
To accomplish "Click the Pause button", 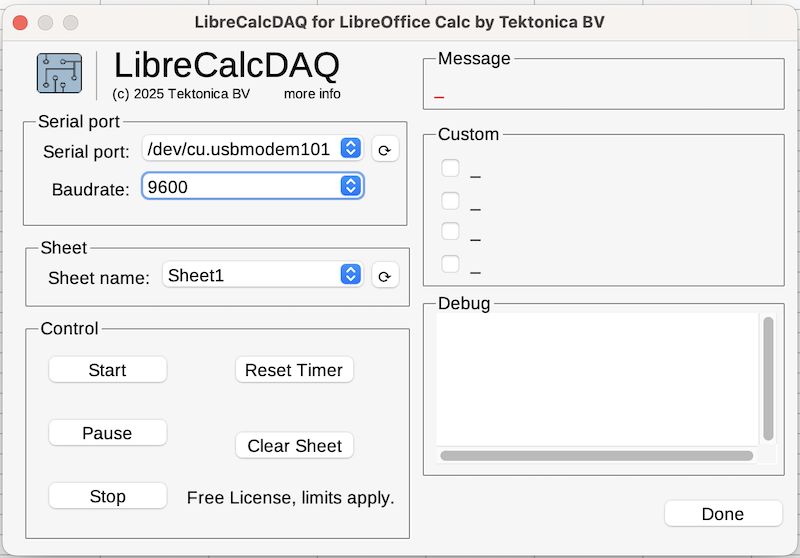I will [x=108, y=433].
